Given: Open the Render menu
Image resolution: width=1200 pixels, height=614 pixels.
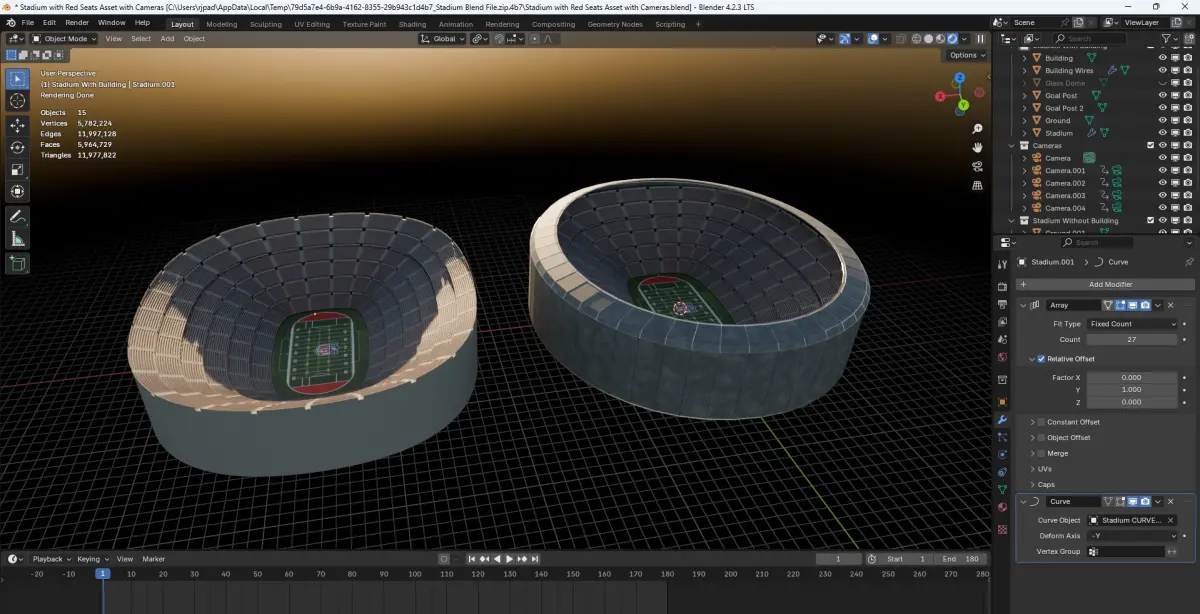Looking at the screenshot, I should click(x=77, y=22).
